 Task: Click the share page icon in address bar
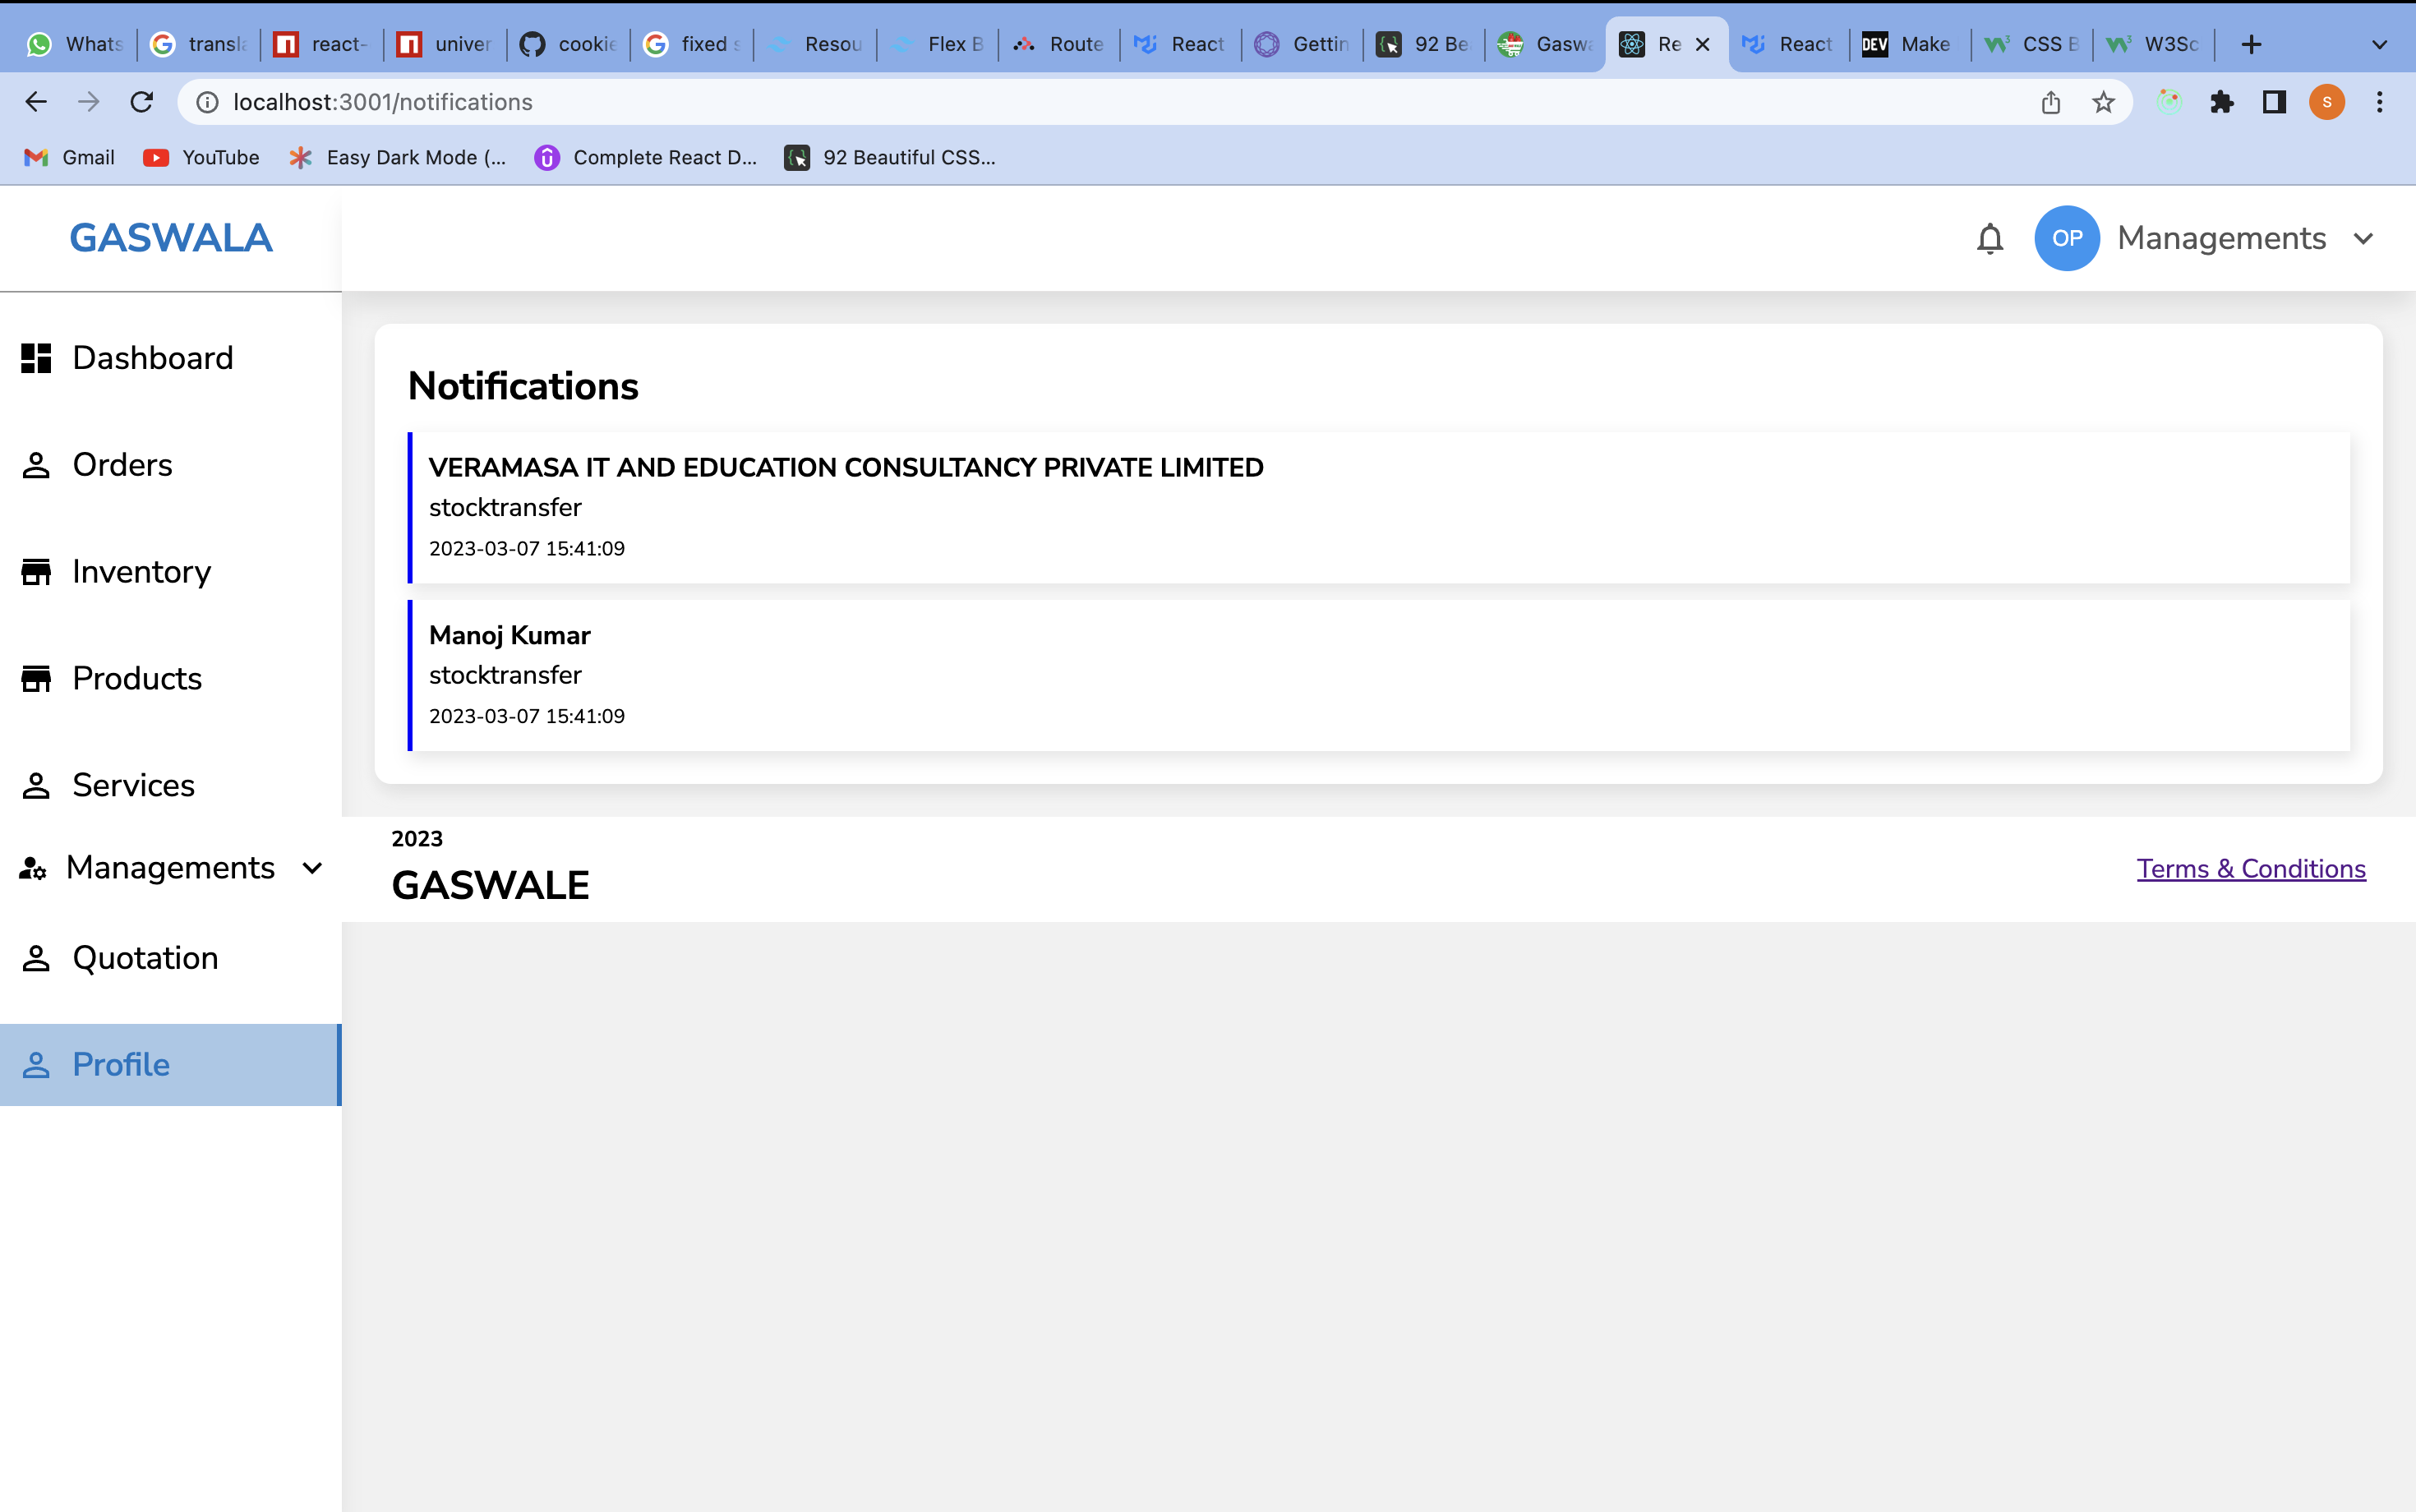[2050, 102]
